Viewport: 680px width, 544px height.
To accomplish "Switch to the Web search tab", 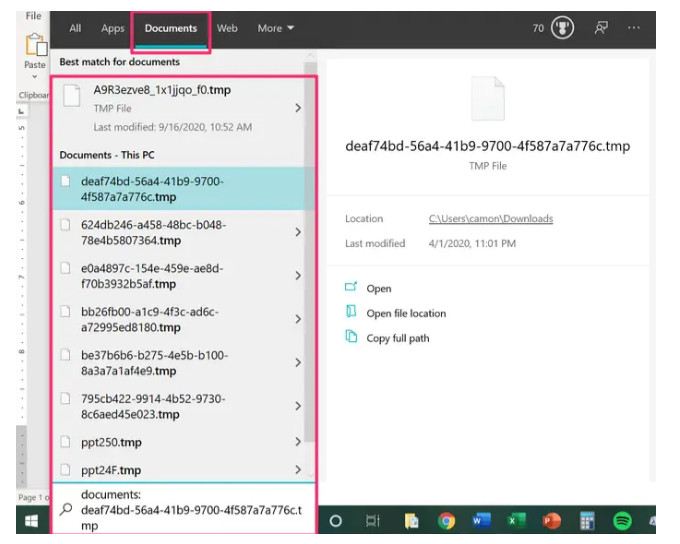I will (x=227, y=29).
